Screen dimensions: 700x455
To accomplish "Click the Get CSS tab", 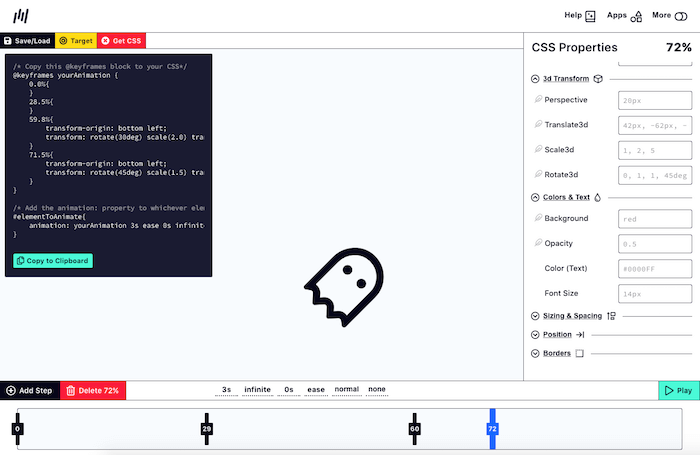I will 122,41.
